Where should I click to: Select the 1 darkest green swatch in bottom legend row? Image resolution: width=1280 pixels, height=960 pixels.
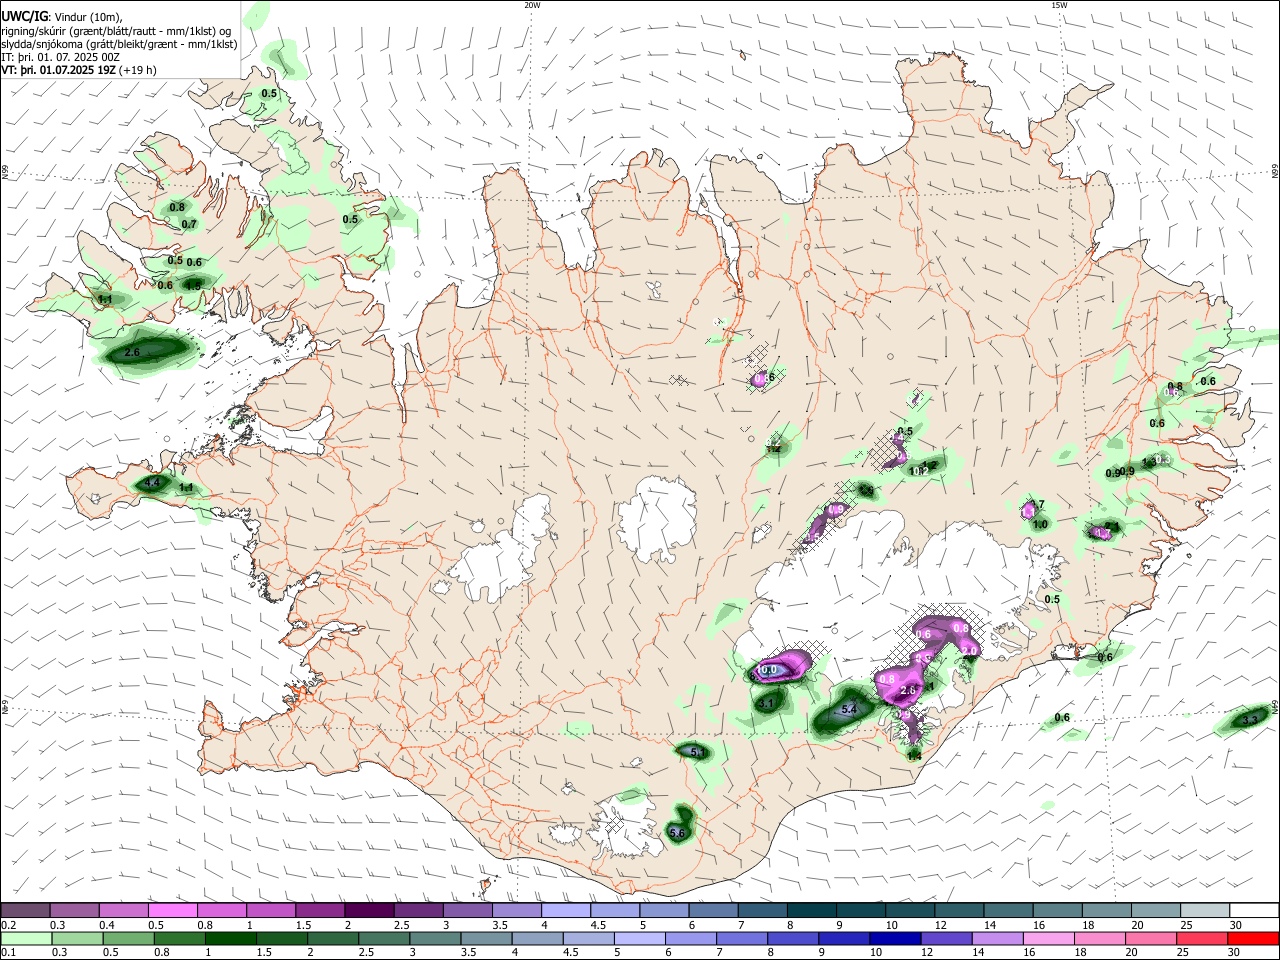[x=229, y=938]
